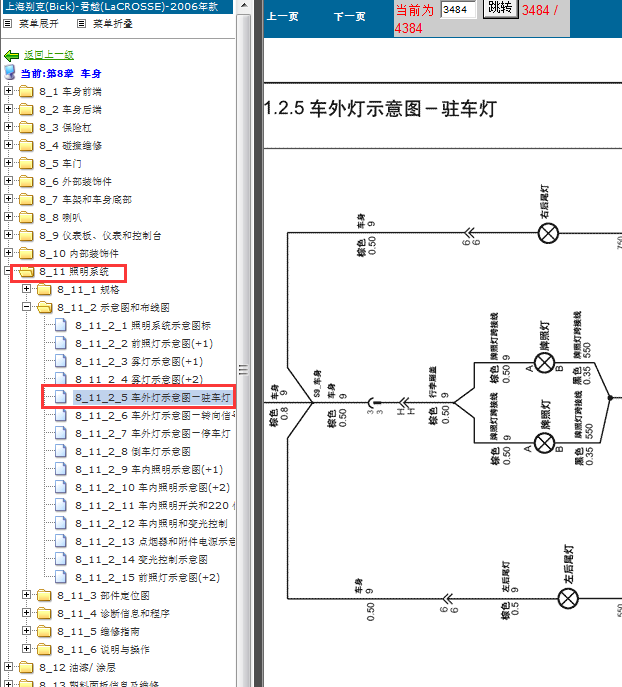Collapse the 8_11_2 示意图和布线图 node
The width and height of the screenshot is (622, 687).
tap(26, 307)
